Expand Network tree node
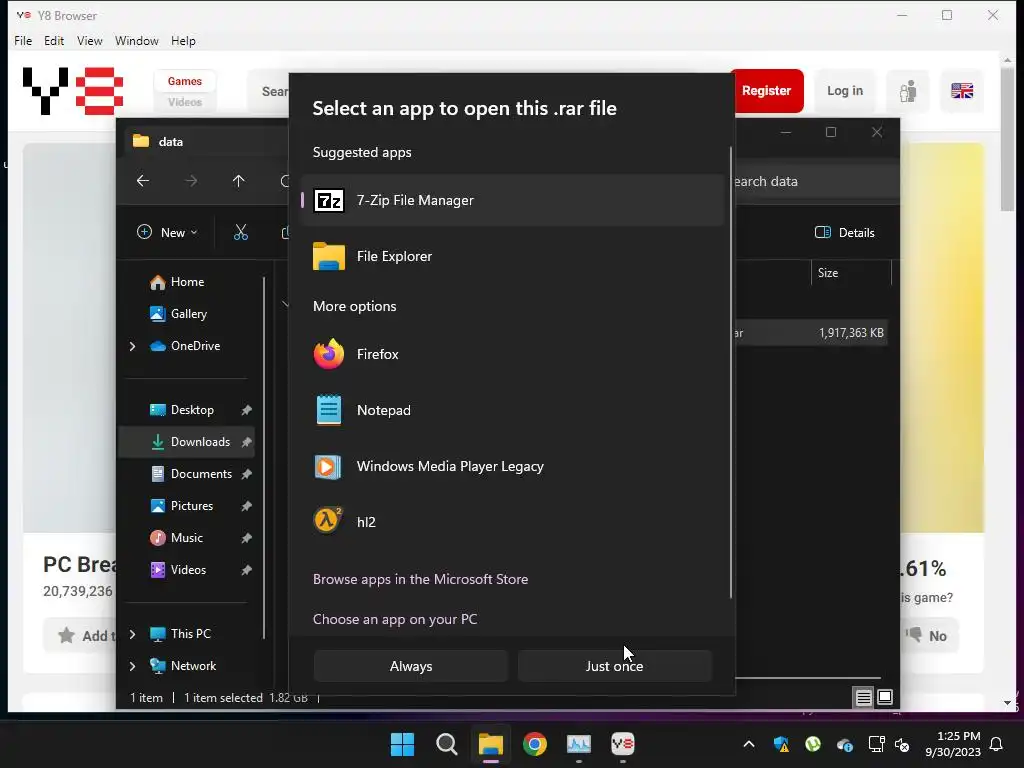The width and height of the screenshot is (1024, 768). tap(133, 666)
